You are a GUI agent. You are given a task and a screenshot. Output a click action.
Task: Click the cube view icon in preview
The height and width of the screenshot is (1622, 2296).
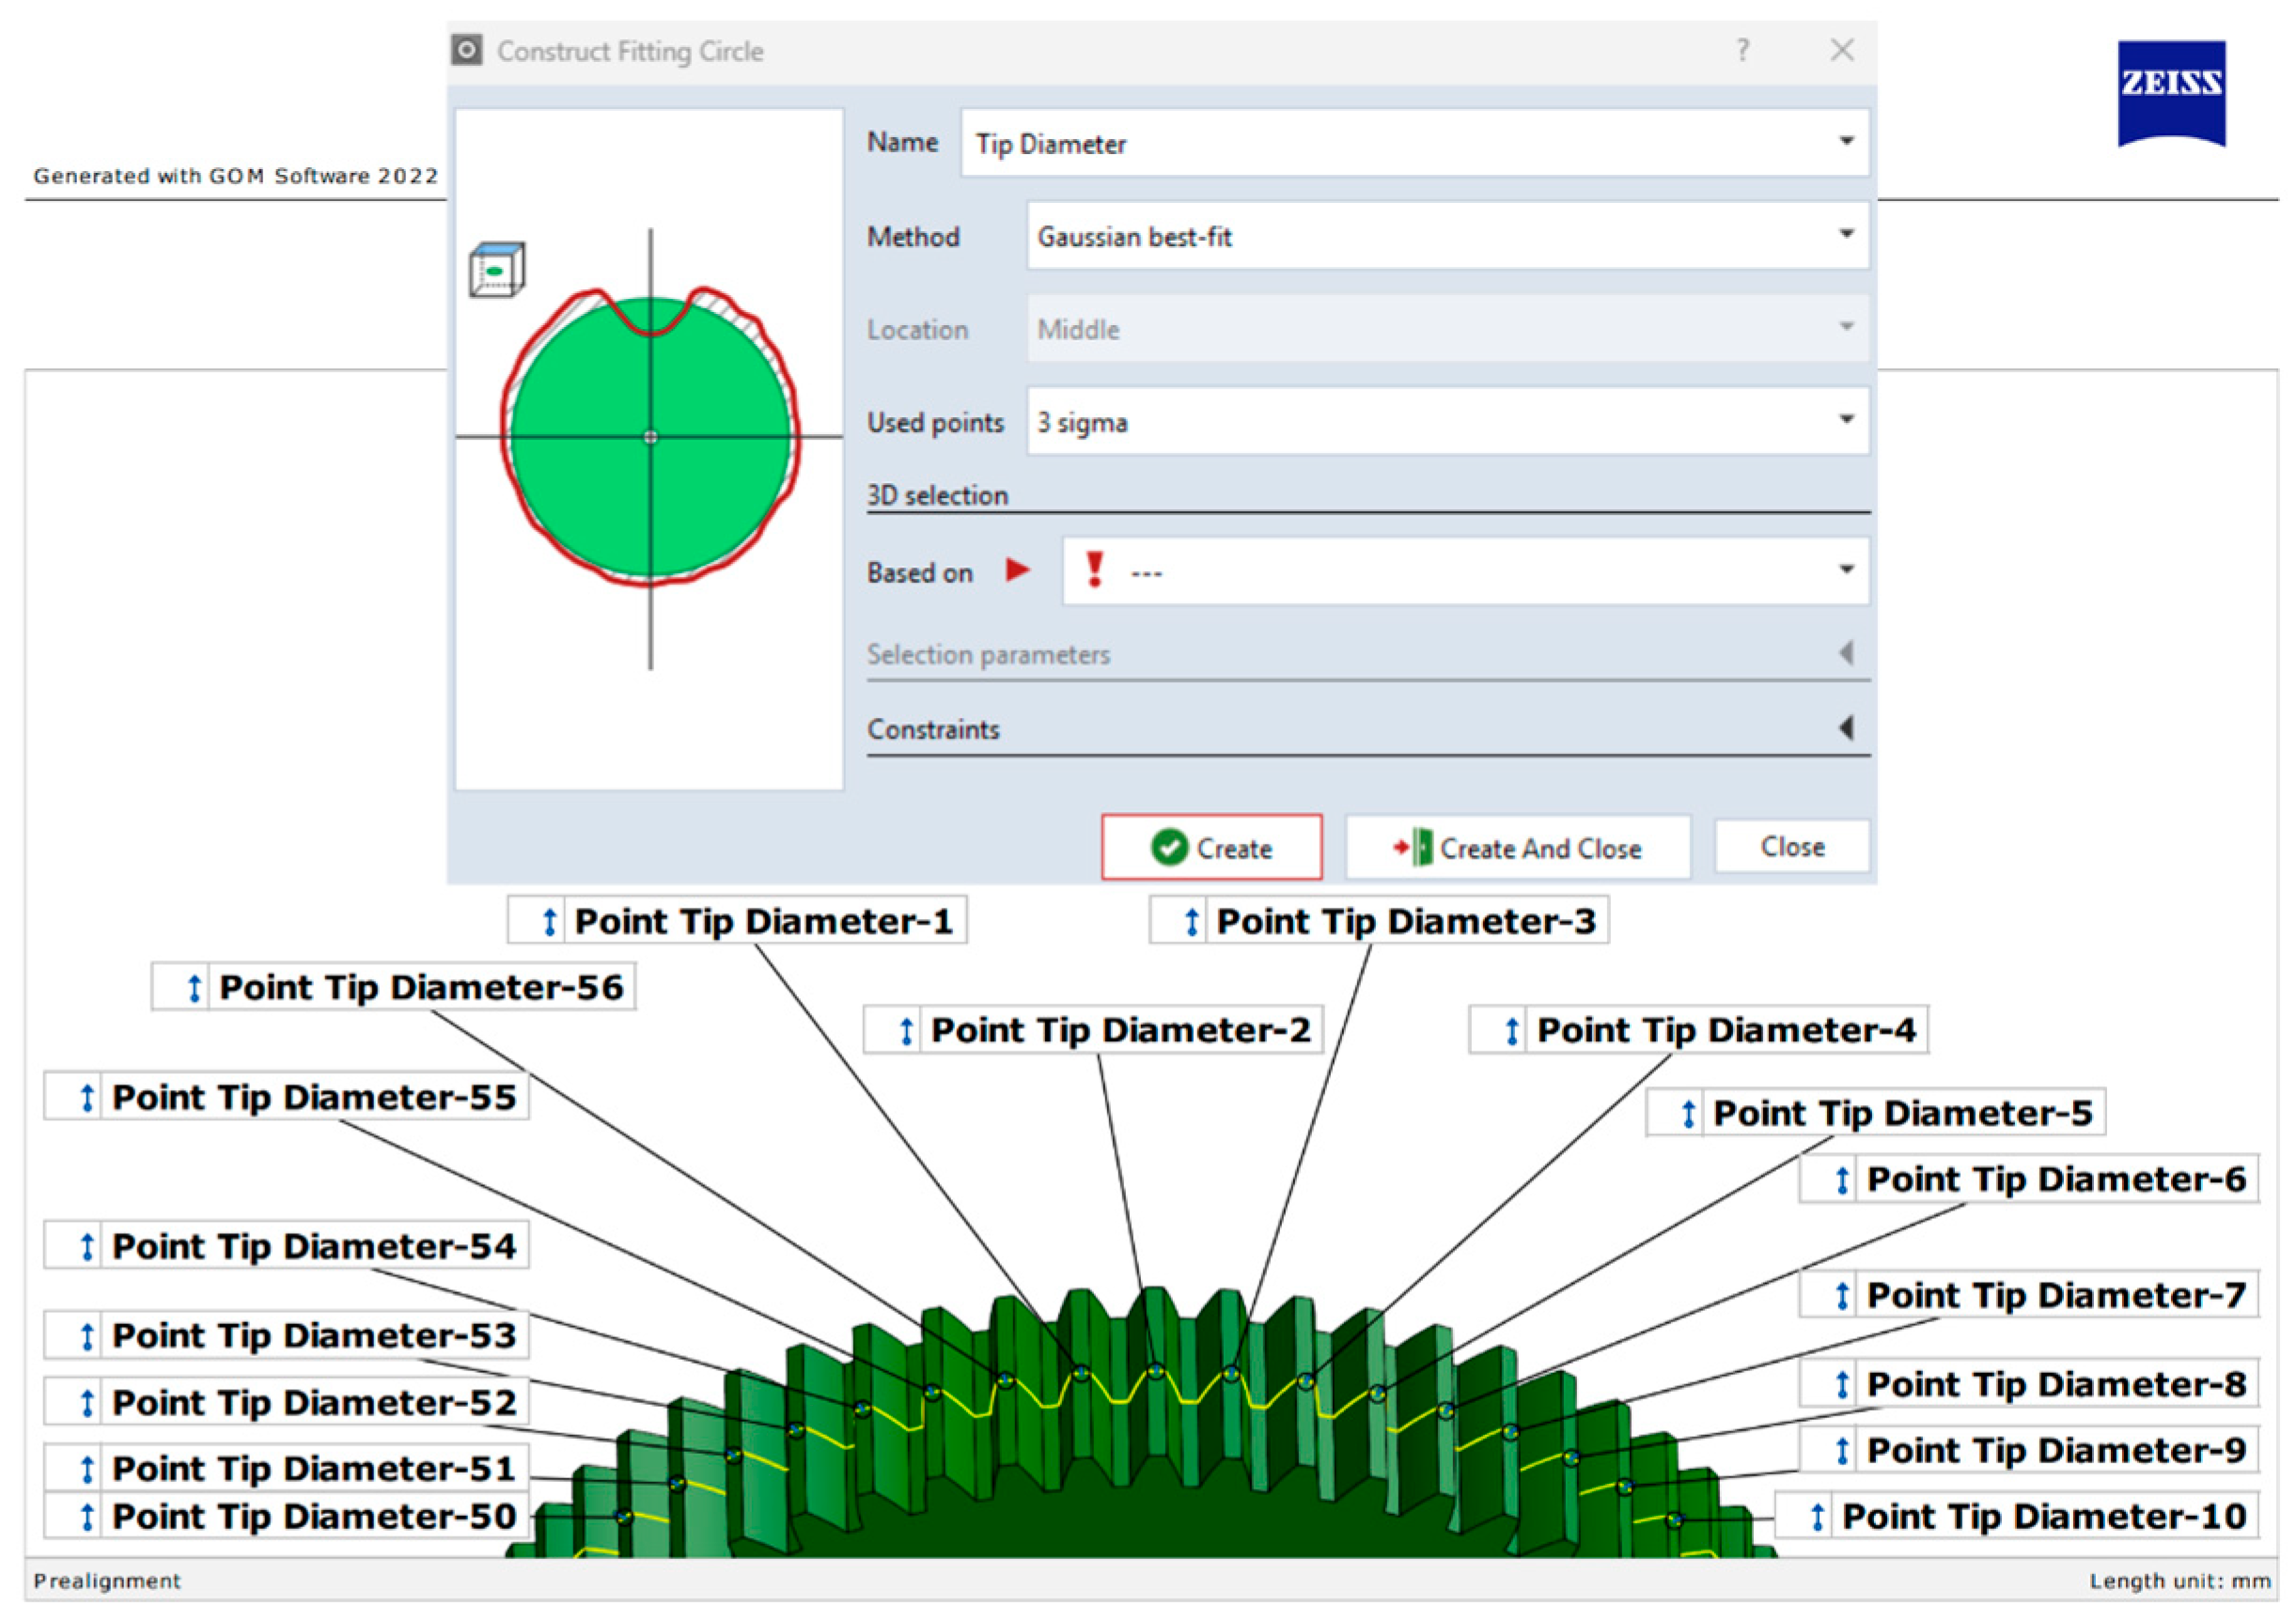[497, 269]
